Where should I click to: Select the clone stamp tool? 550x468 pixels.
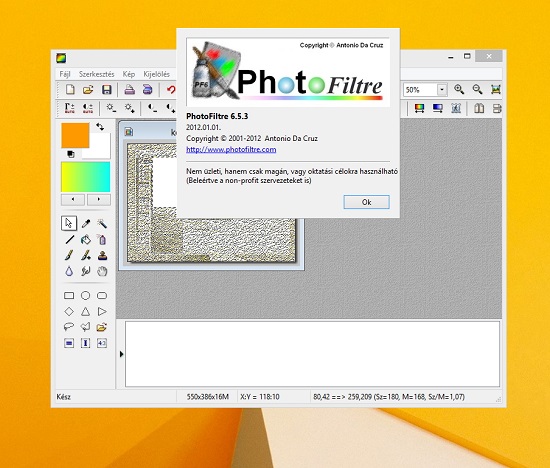pos(102,255)
